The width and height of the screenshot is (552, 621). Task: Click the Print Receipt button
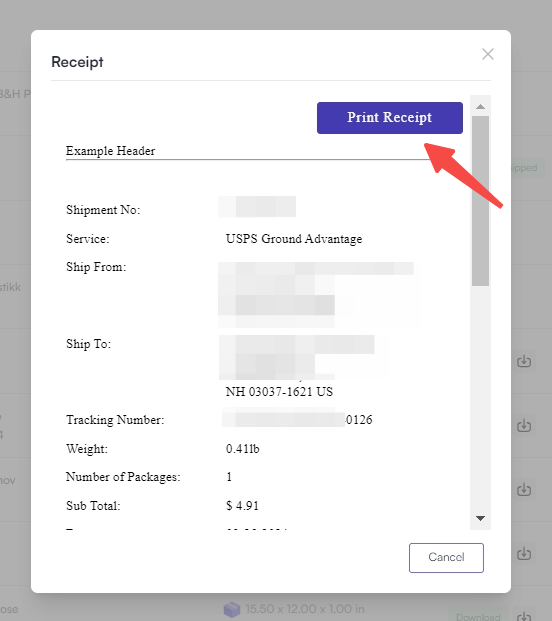[390, 118]
